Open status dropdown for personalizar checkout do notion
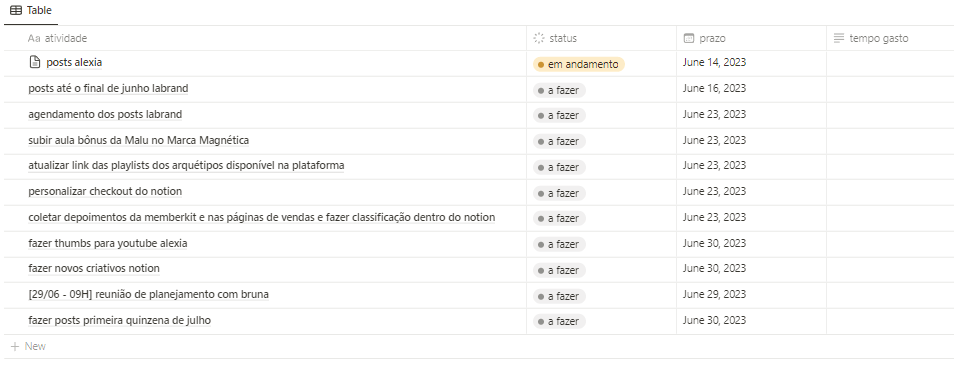Image resolution: width=954 pixels, height=365 pixels. (x=559, y=193)
